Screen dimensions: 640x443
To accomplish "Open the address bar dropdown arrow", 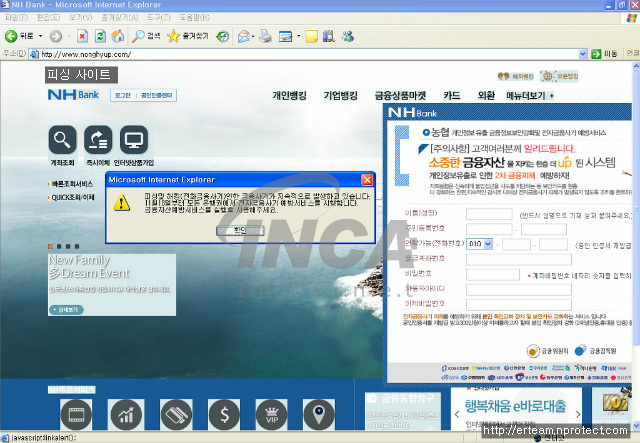I will click(583, 54).
